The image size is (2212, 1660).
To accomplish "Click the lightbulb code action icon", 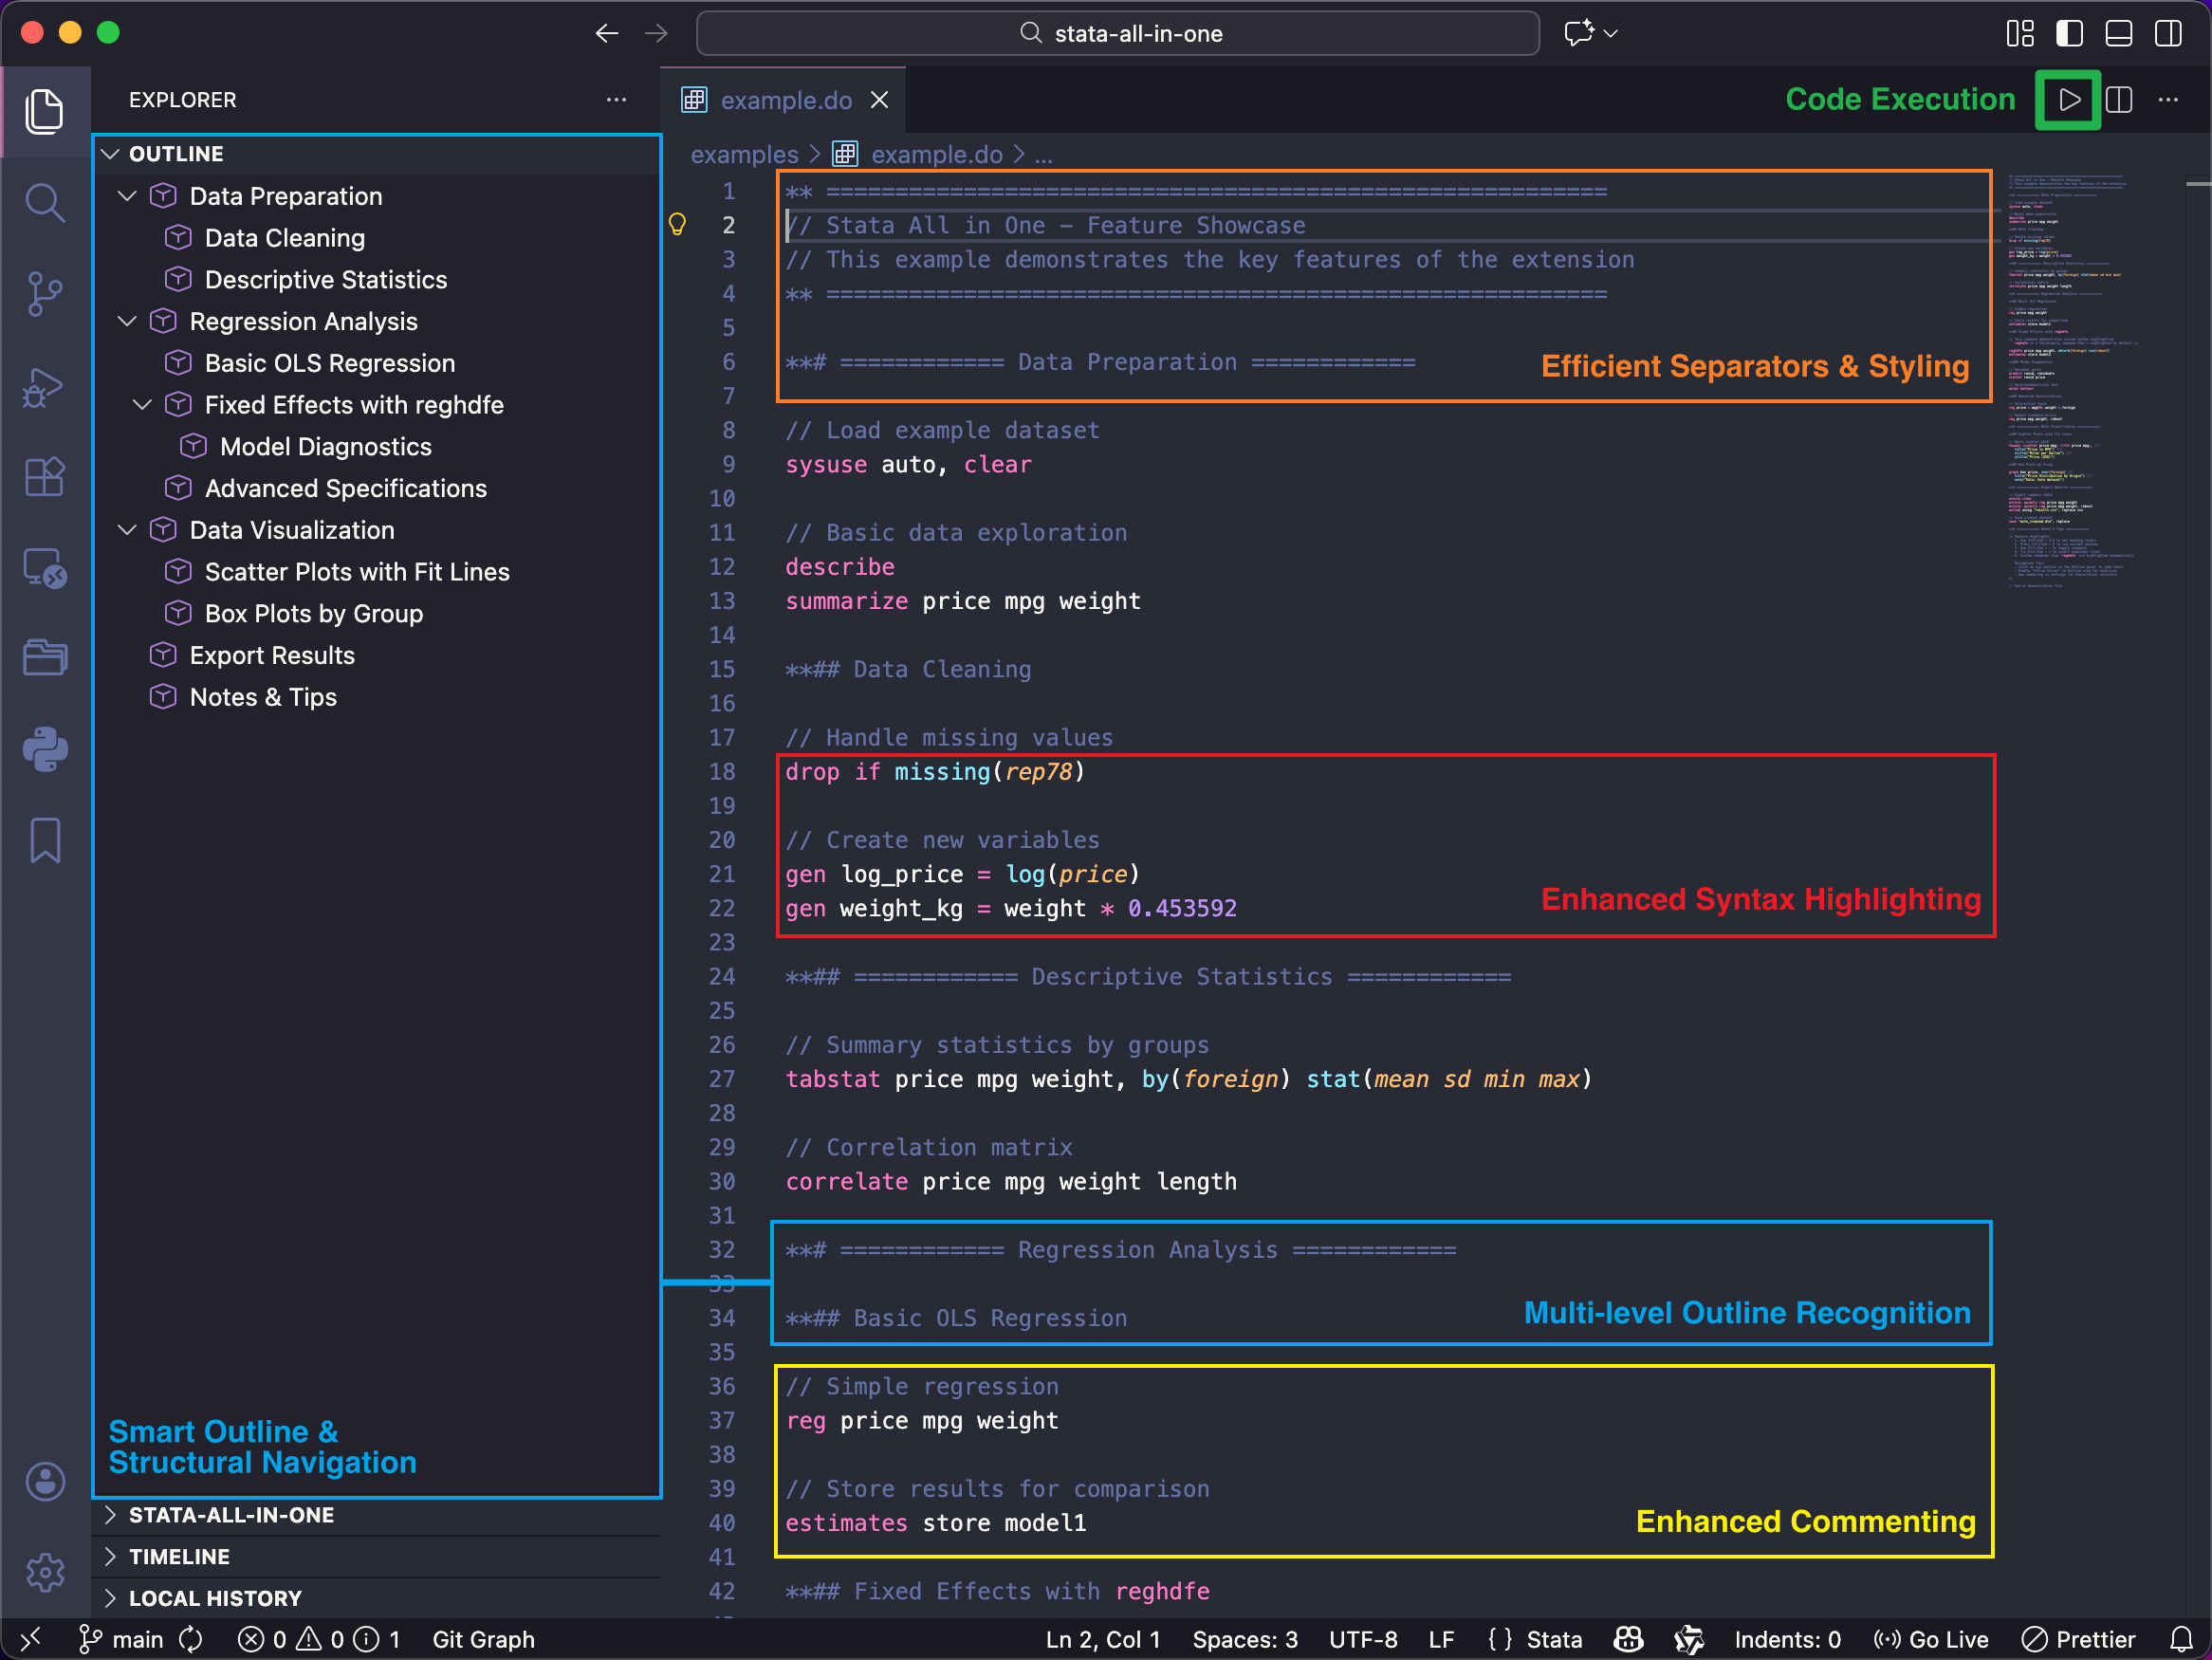I will click(x=677, y=224).
